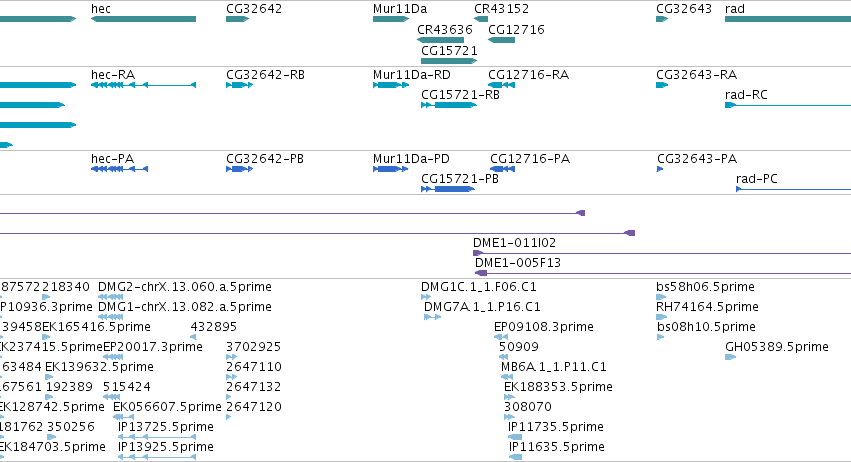
Task: Select the DMG7A.1_1.P16.C1 label
Action: coord(482,307)
